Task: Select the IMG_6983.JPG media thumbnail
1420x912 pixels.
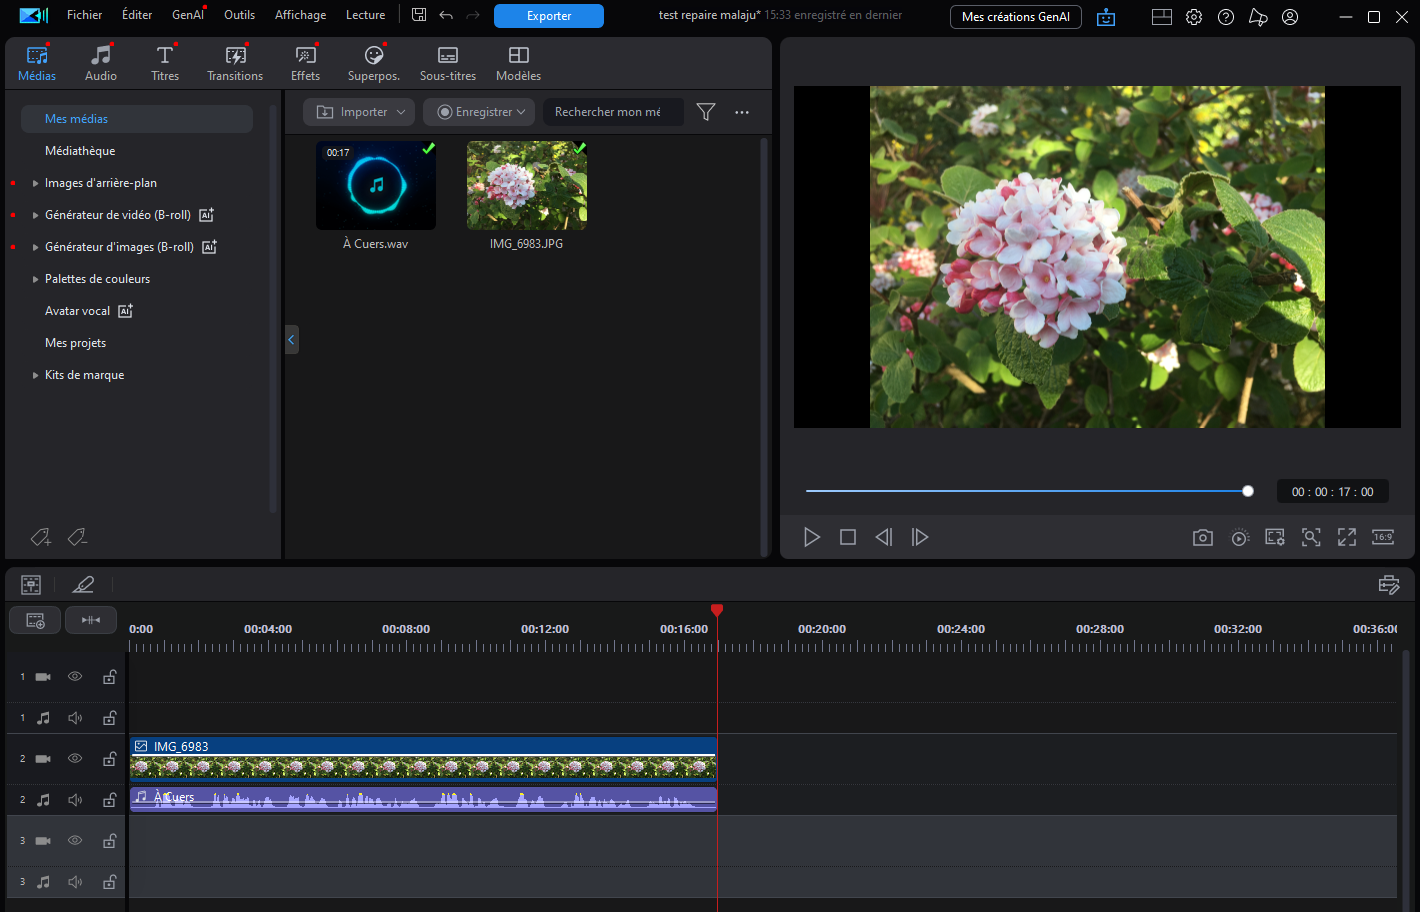Action: [x=526, y=186]
